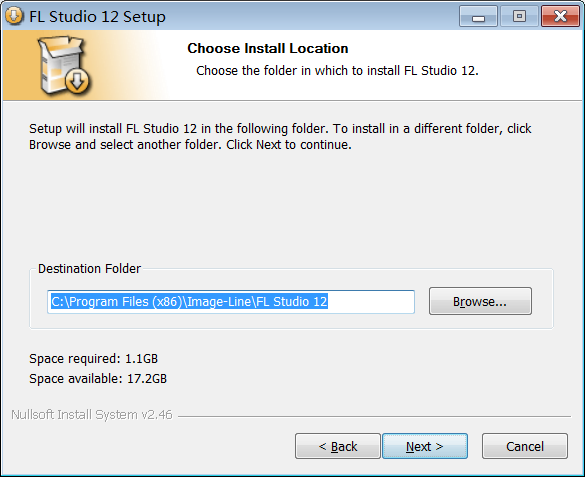Maximize the FL Studio 12 Setup window
585x477 pixels.
click(519, 16)
